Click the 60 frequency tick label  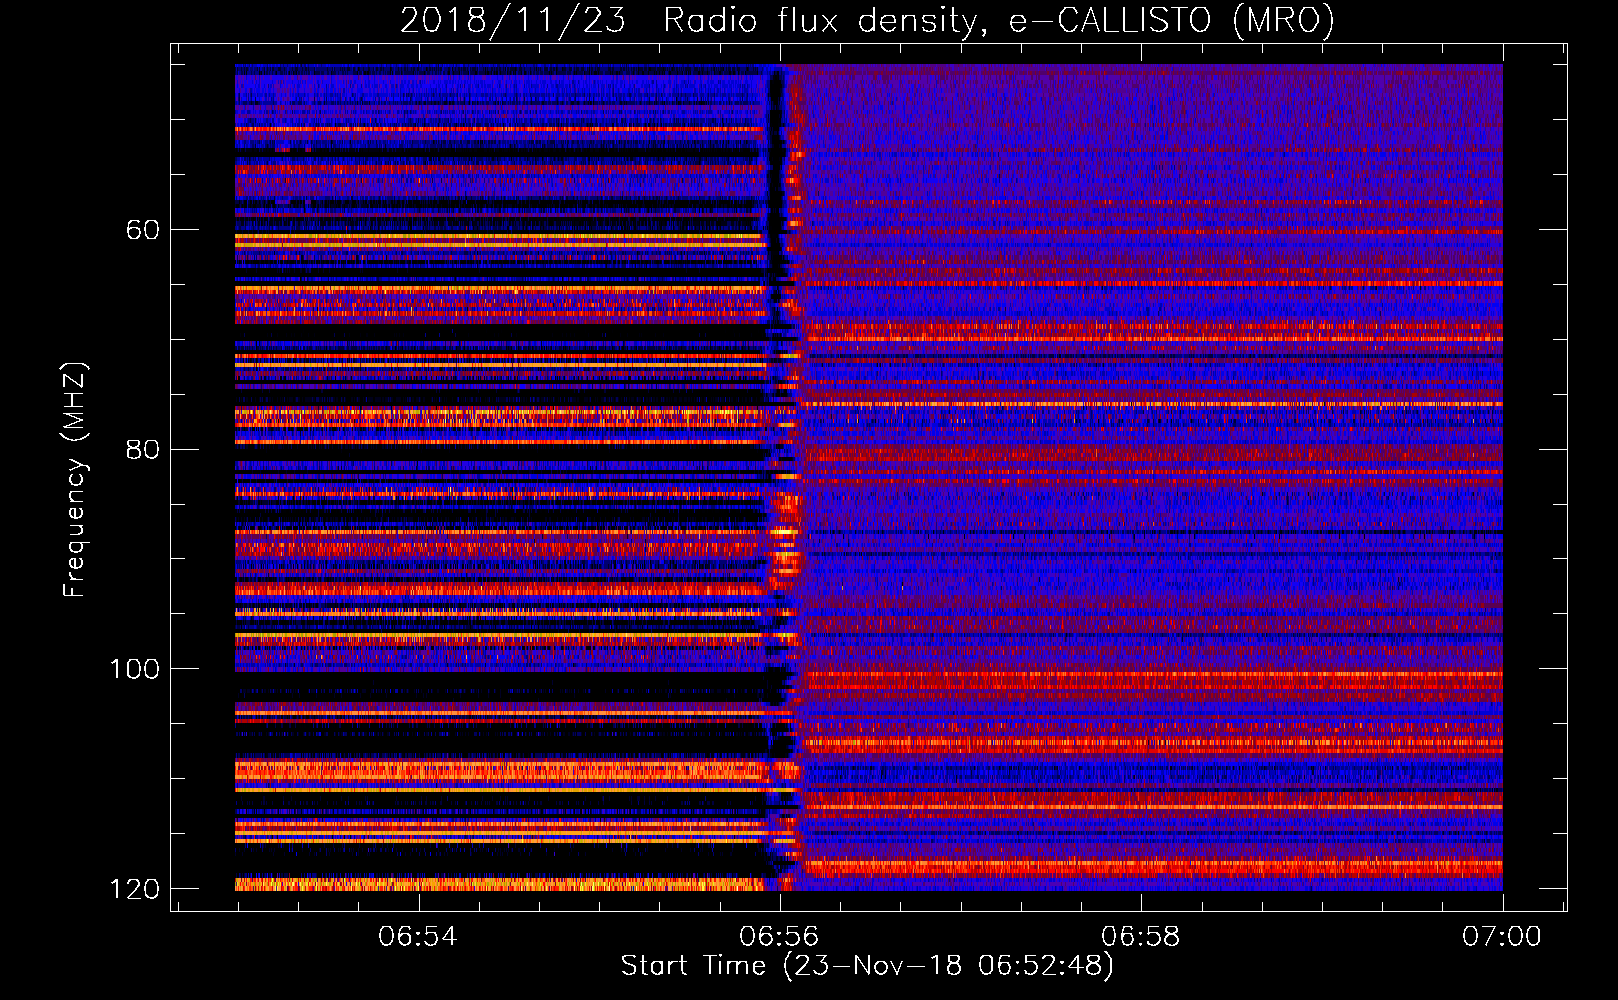coord(143,230)
